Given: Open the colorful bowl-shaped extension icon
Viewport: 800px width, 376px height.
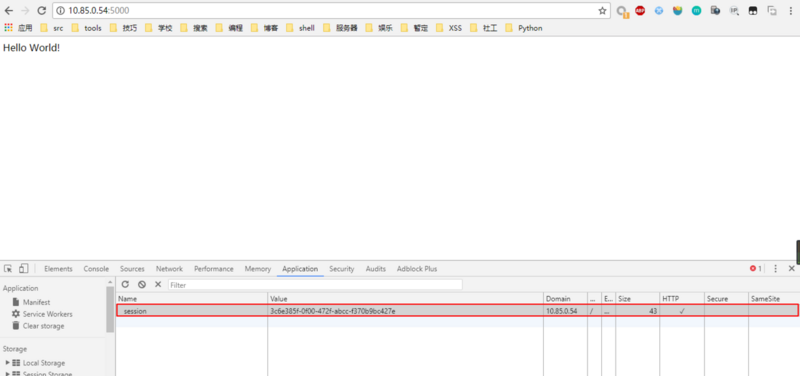Looking at the screenshot, I should (678, 11).
